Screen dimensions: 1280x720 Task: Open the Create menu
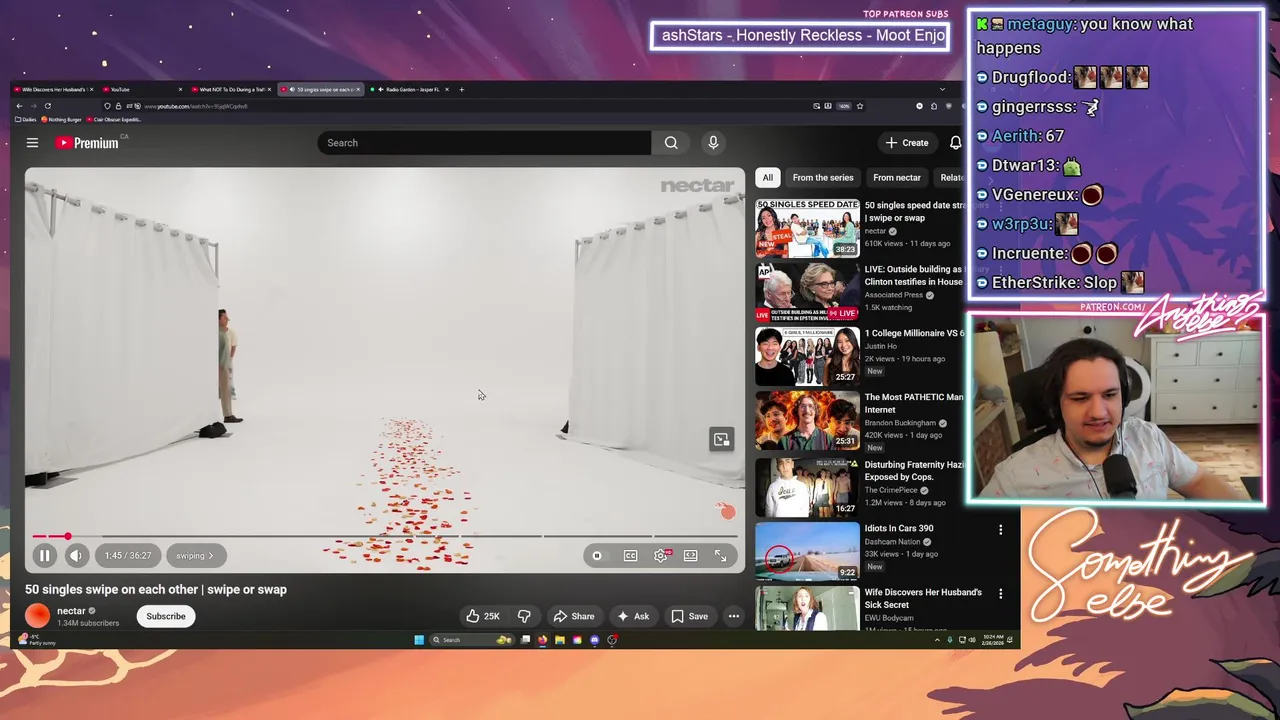click(x=907, y=143)
